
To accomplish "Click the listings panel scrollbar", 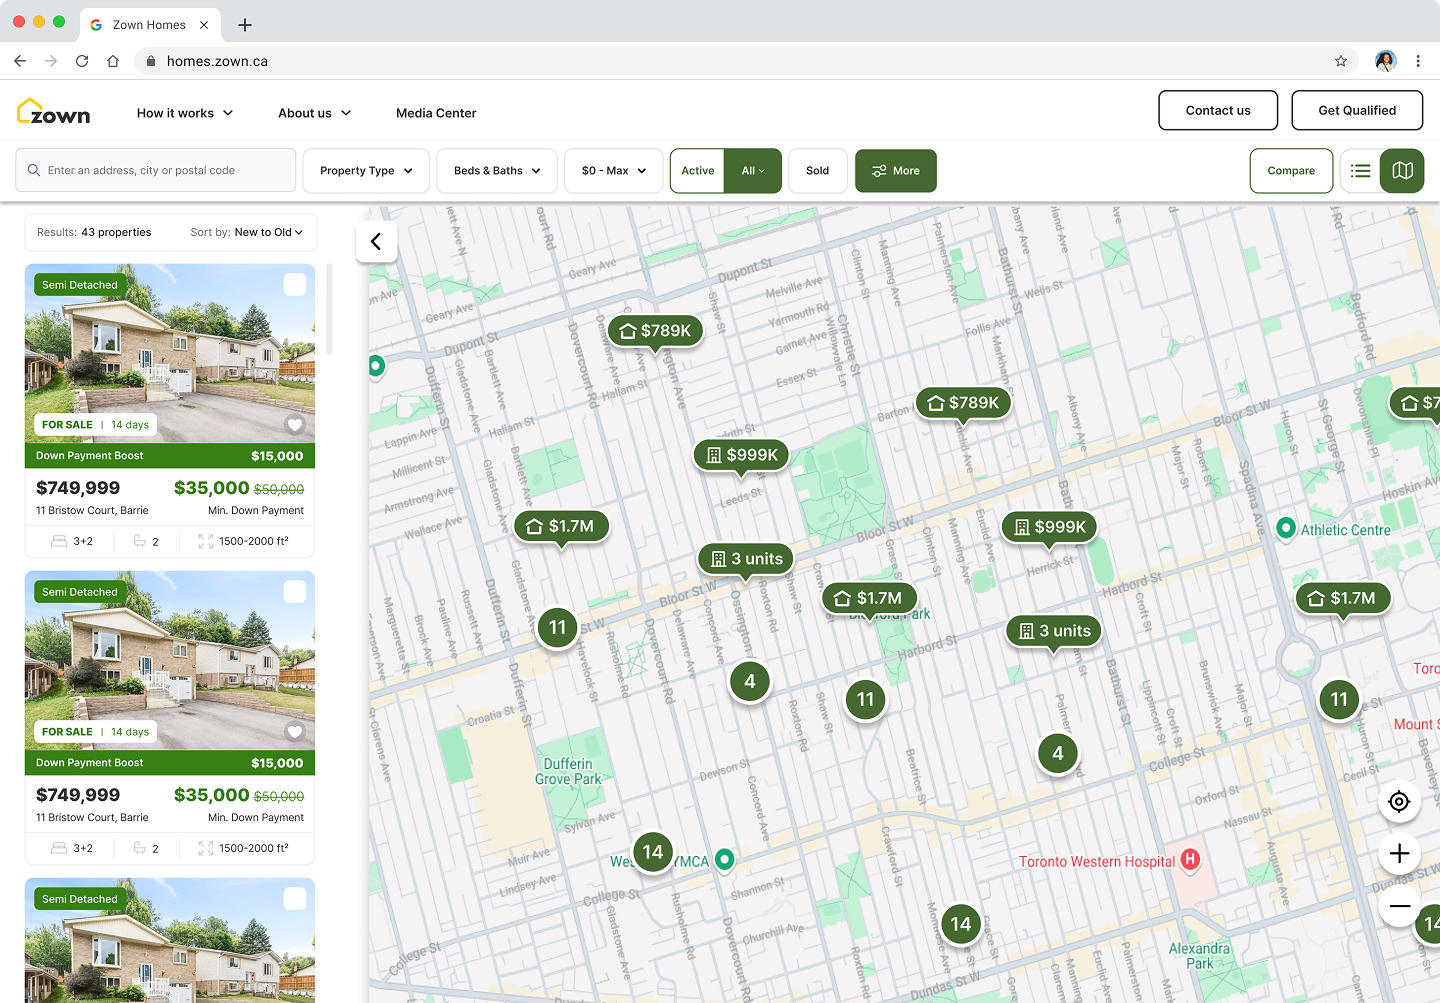I will click(x=330, y=309).
